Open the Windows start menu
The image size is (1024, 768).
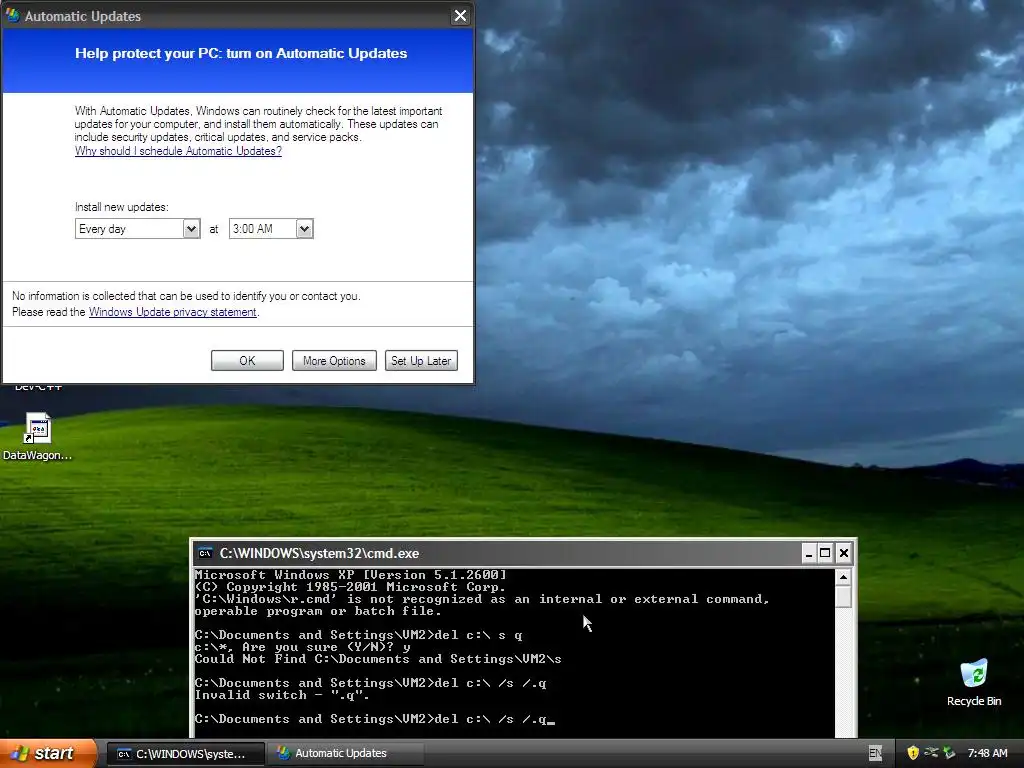47,753
